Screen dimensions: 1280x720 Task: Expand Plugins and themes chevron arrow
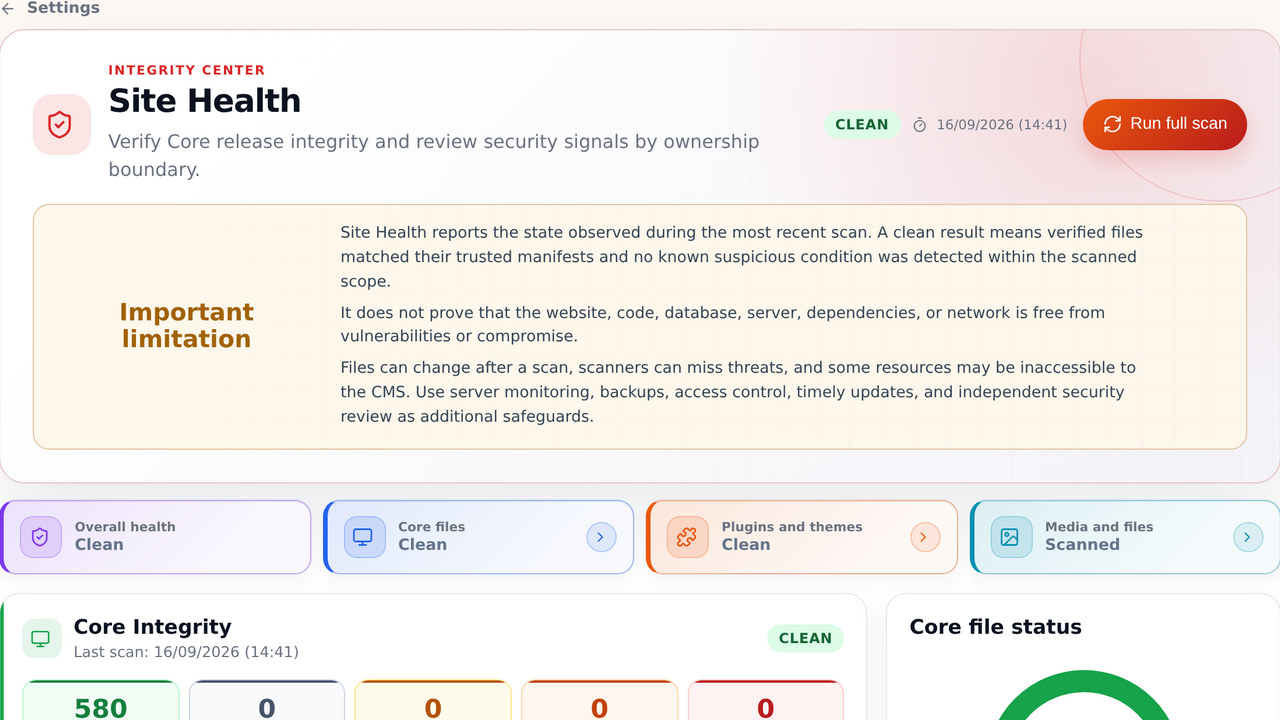[x=924, y=537]
